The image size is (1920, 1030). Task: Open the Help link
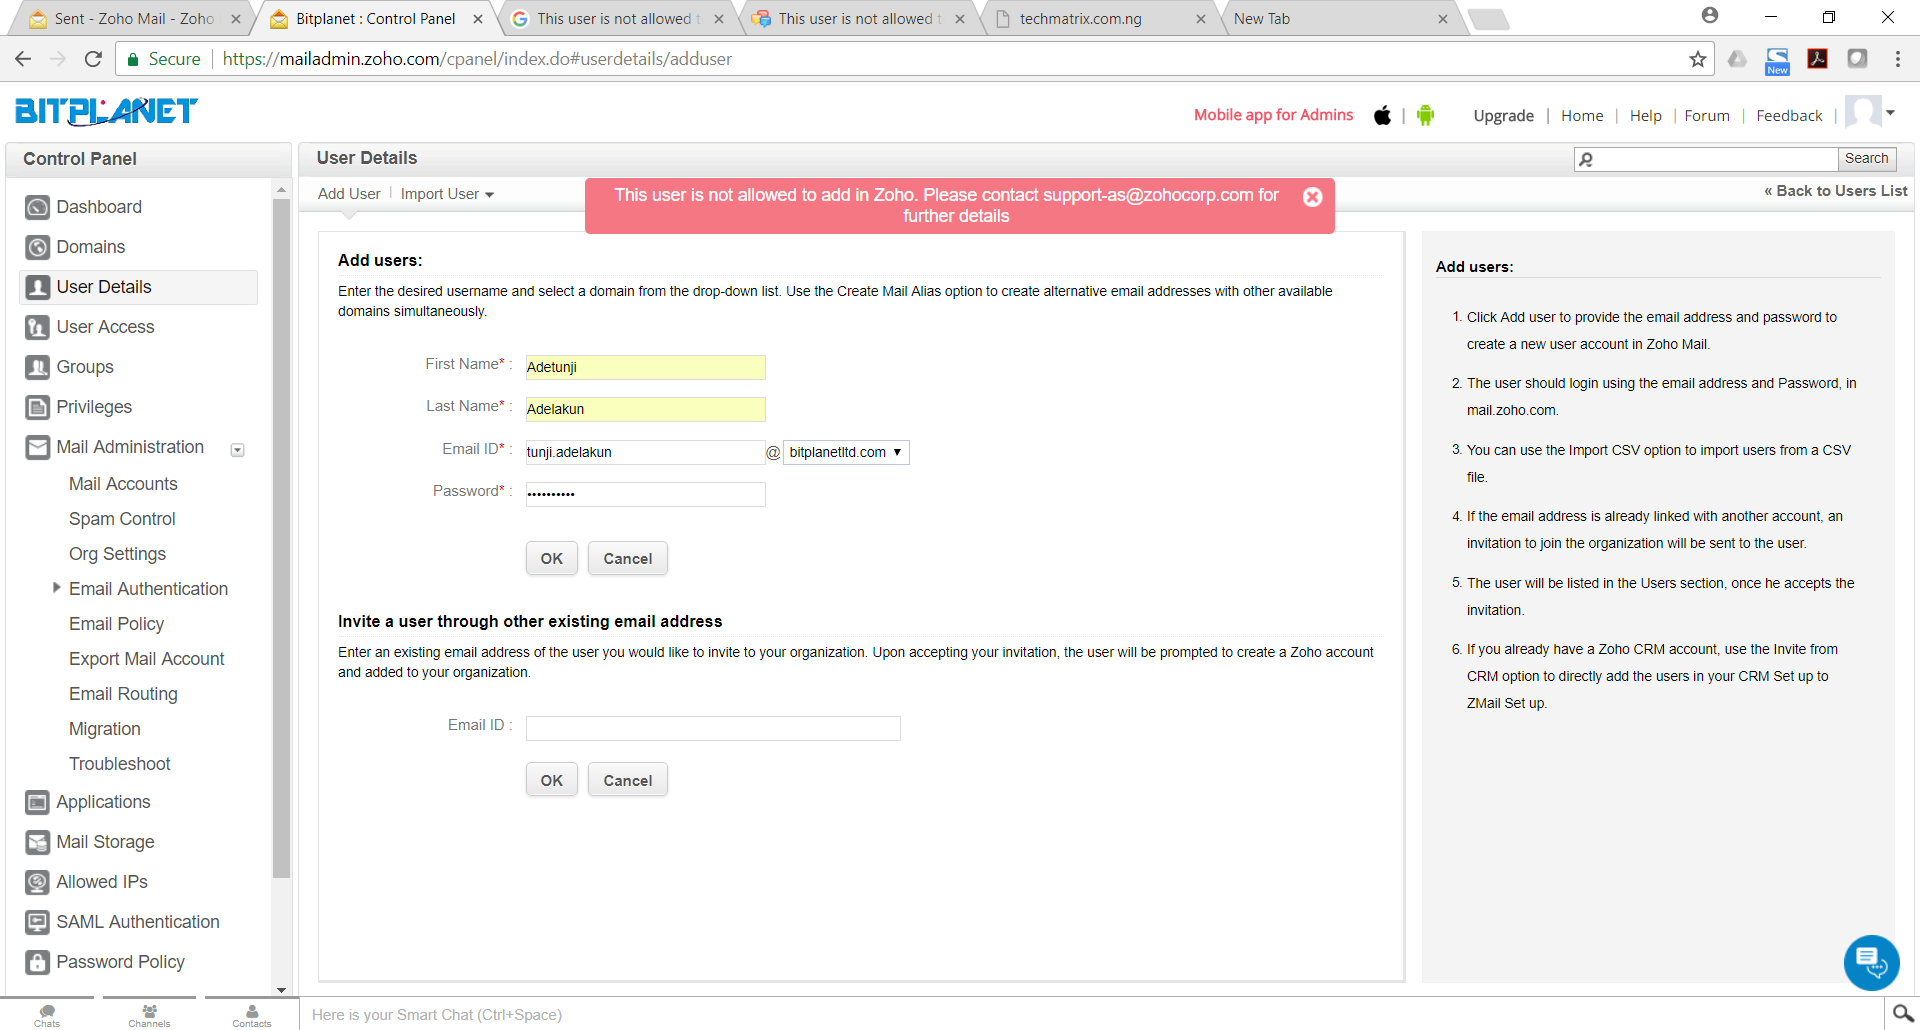tap(1645, 116)
